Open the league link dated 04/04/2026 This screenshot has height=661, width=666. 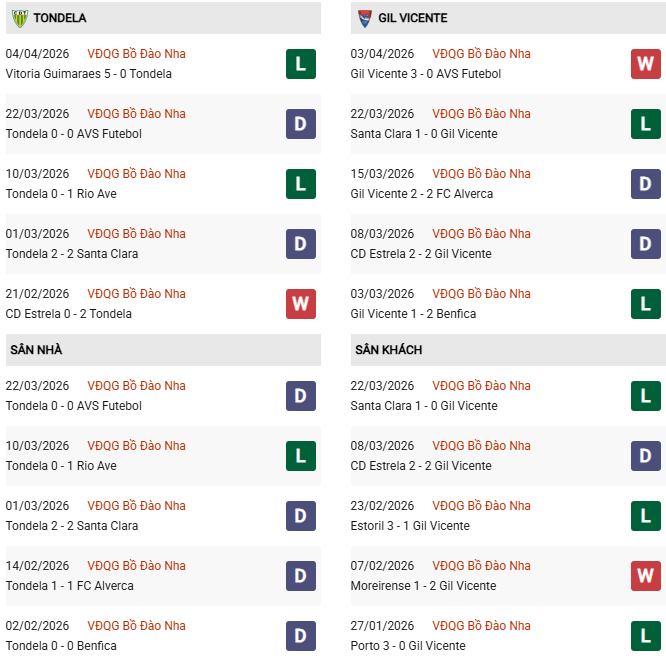tap(136, 54)
